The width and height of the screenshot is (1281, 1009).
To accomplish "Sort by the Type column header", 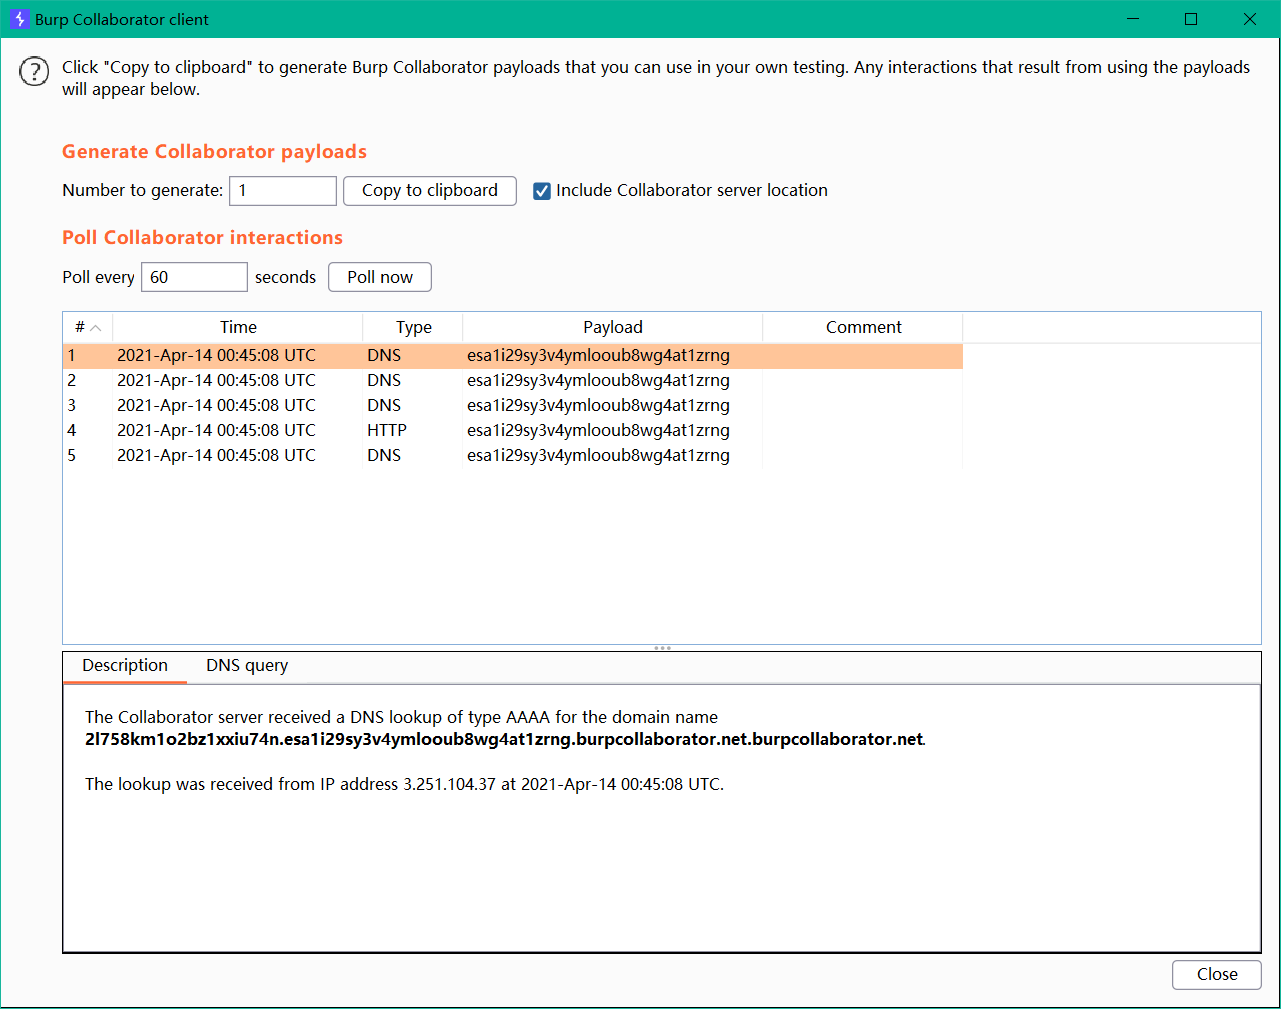I will [413, 327].
